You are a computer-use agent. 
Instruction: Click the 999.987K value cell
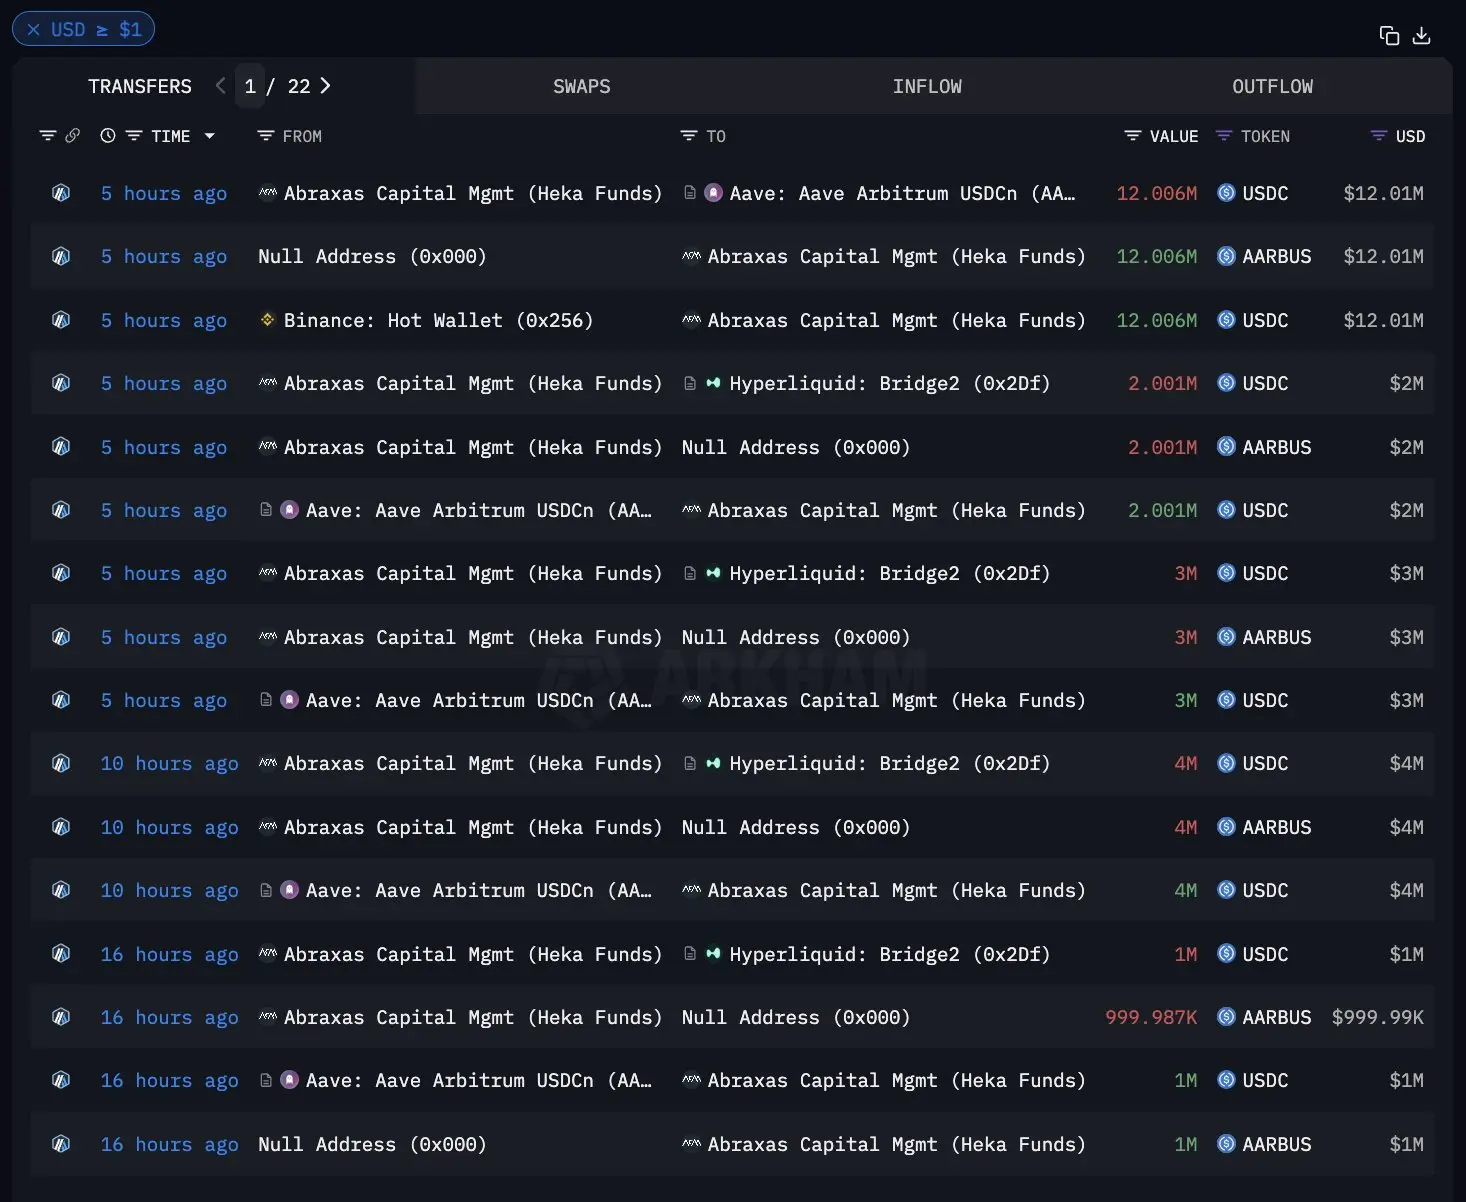click(x=1151, y=1017)
